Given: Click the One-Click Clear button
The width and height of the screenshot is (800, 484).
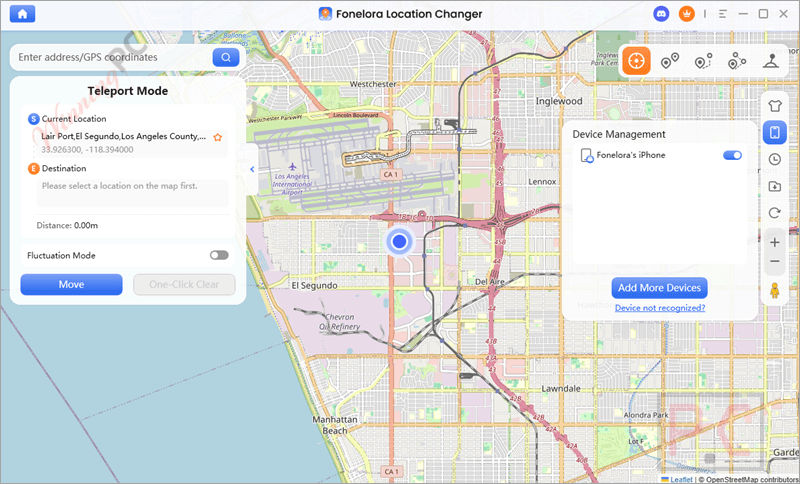Looking at the screenshot, I should click(x=184, y=285).
